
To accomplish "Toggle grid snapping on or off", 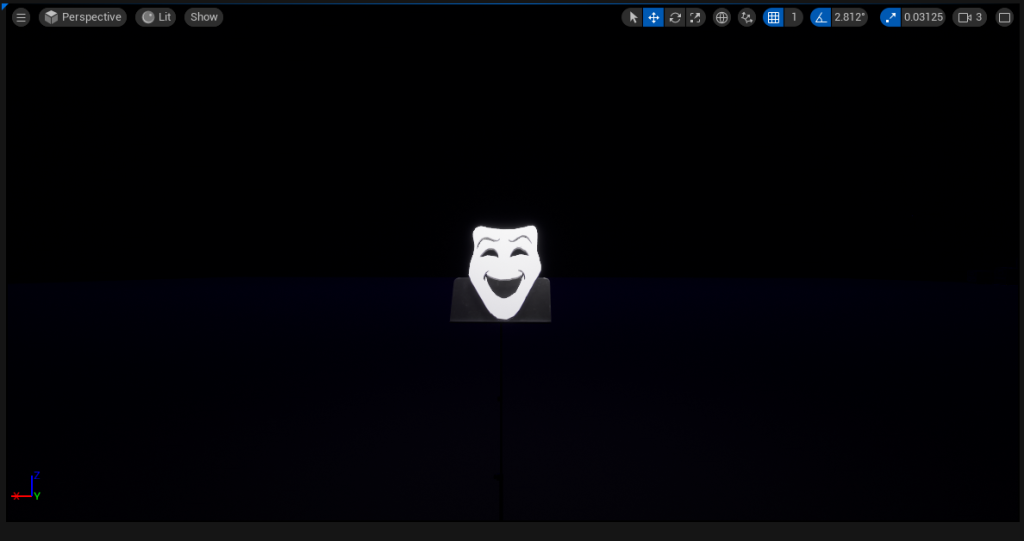I will click(773, 17).
